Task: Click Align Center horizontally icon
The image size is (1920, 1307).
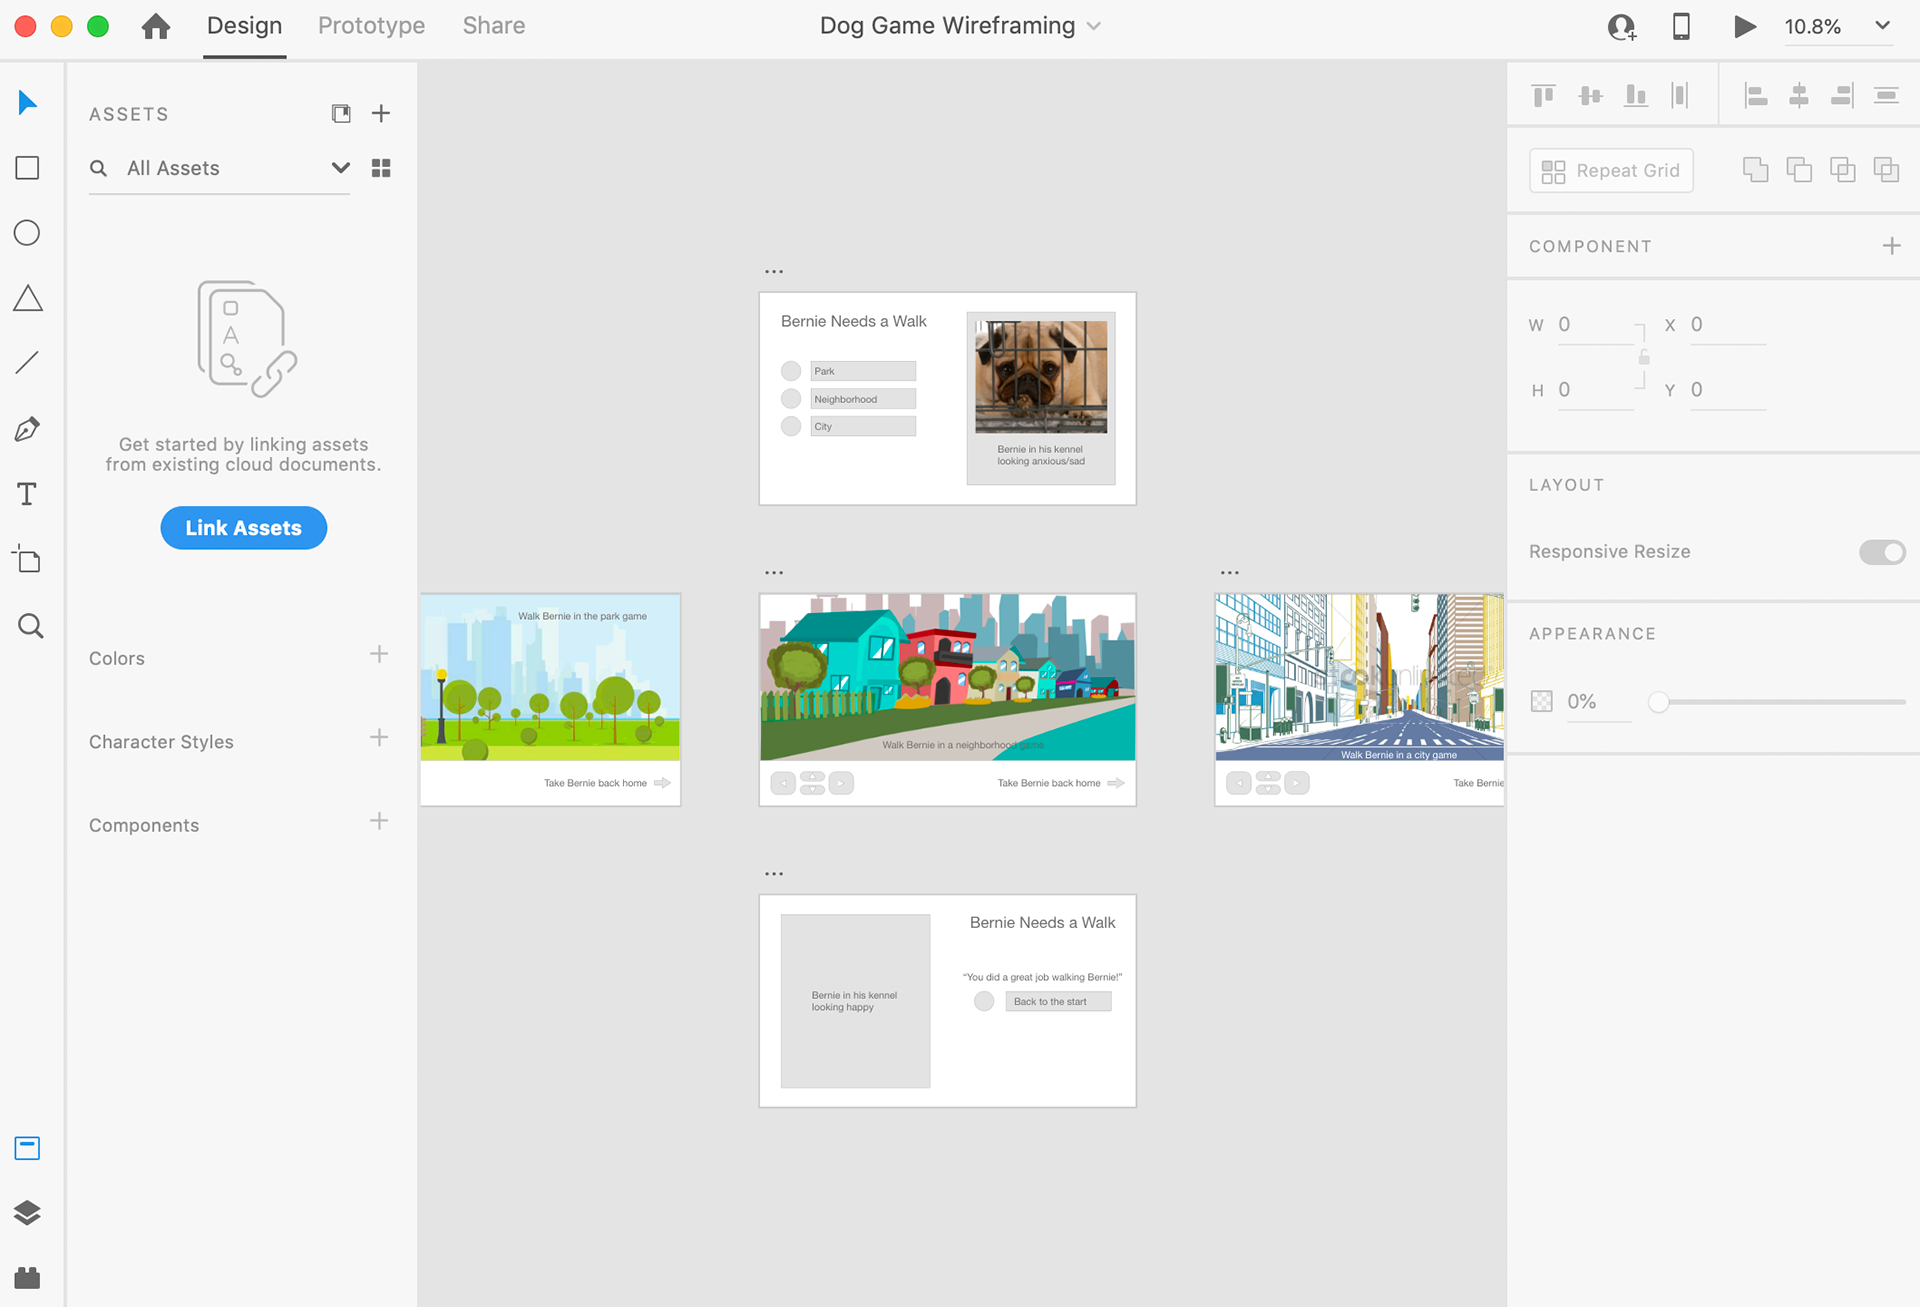Action: click(1799, 95)
